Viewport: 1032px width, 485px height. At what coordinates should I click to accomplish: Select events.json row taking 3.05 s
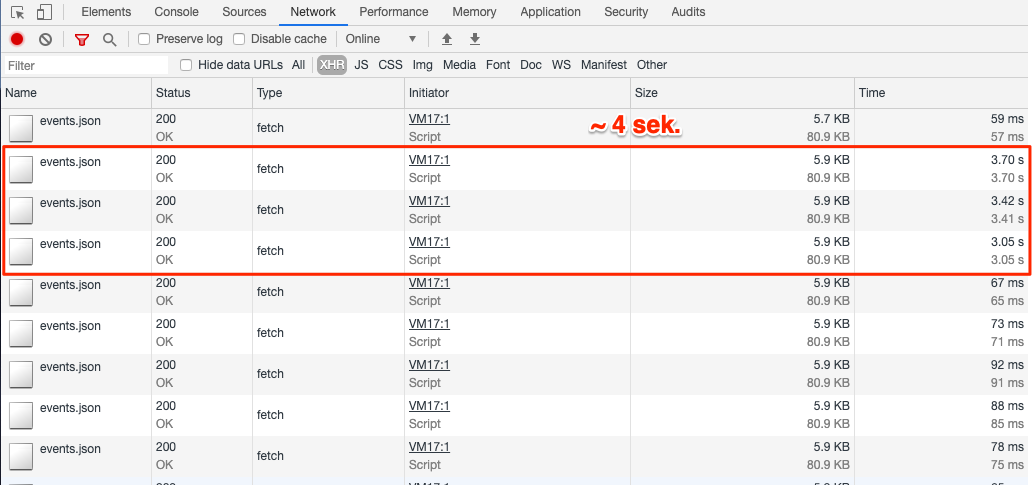pos(516,251)
